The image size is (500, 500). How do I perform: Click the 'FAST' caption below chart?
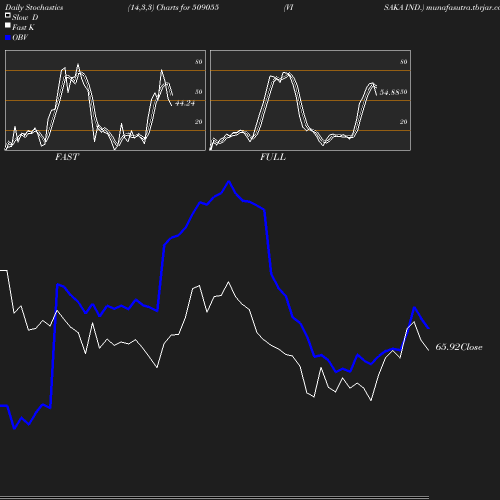(x=67, y=157)
